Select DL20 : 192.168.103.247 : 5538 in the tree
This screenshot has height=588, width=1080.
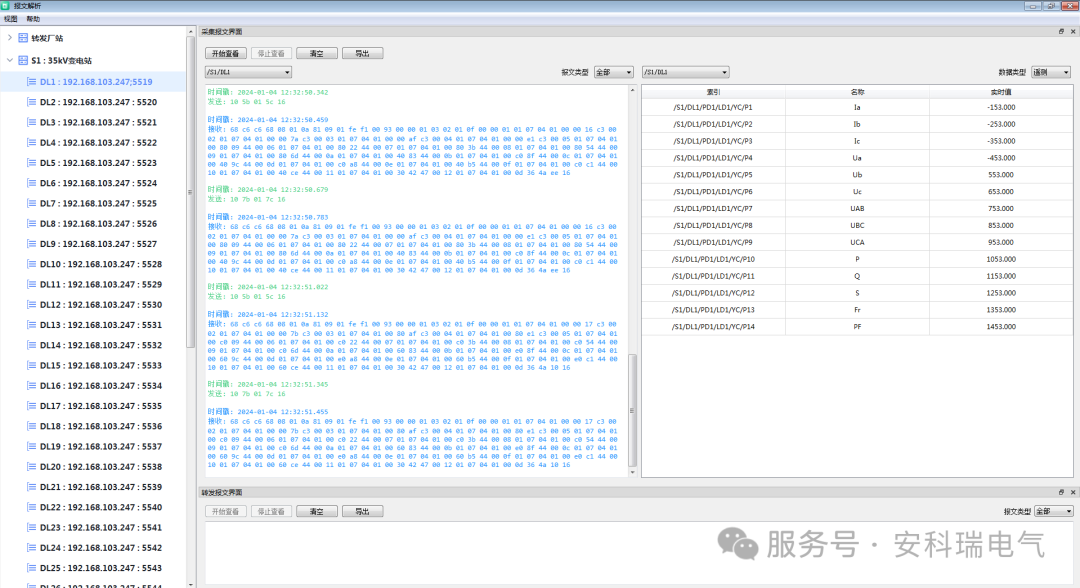[x=98, y=467]
